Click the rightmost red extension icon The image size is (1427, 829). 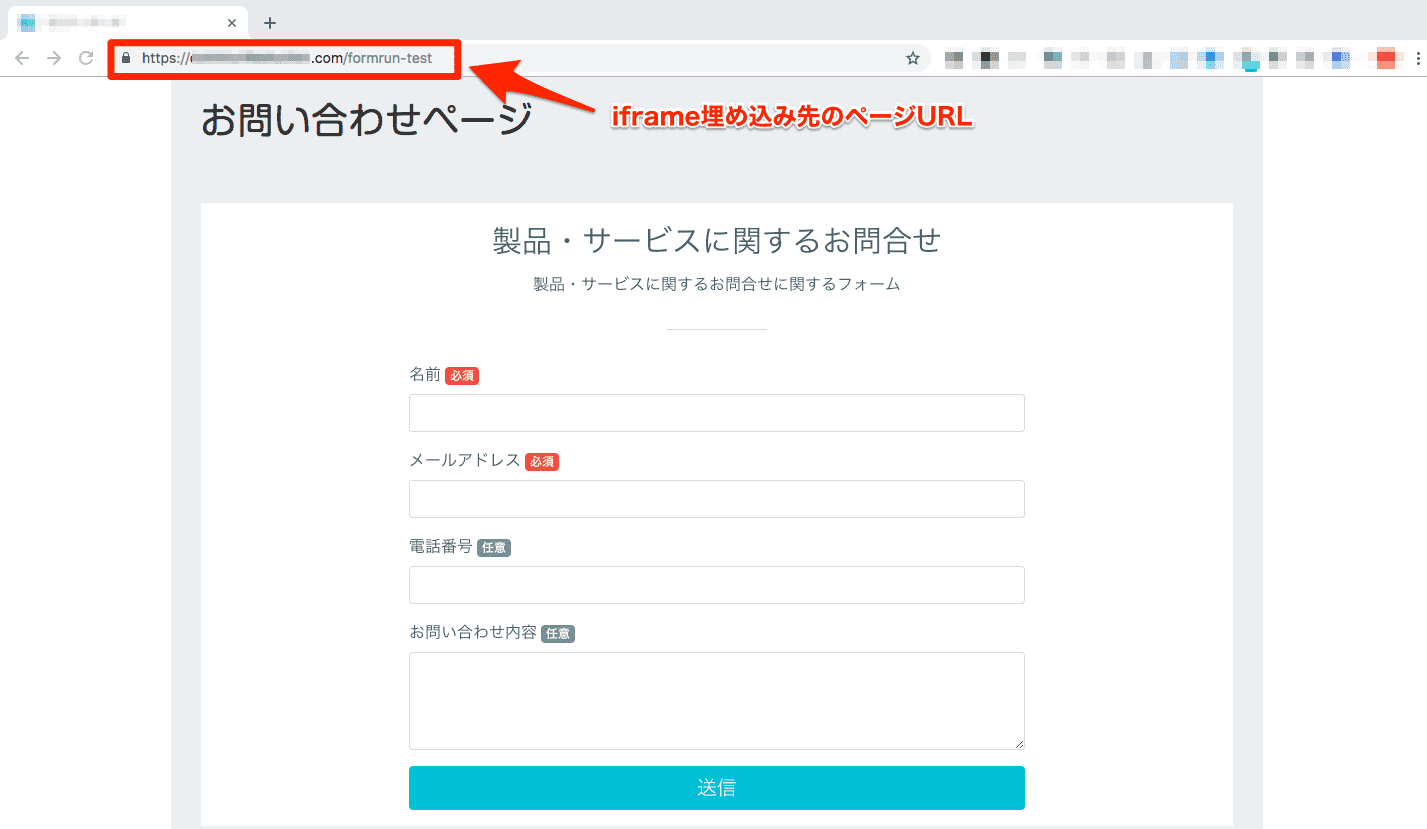(1384, 58)
